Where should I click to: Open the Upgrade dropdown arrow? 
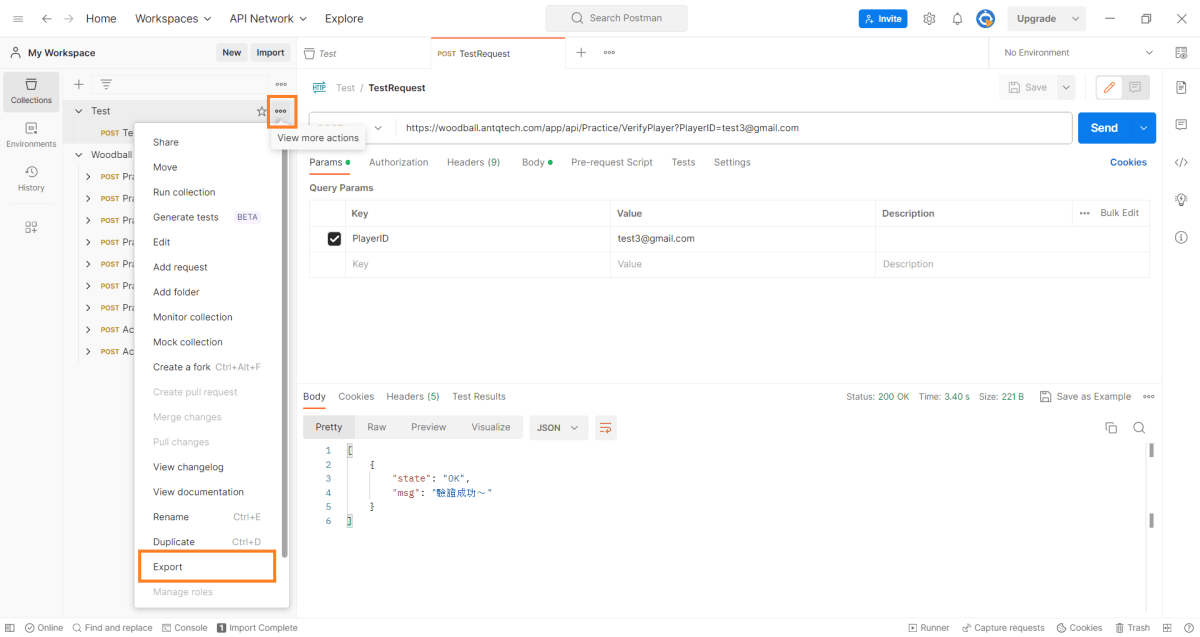pyautogui.click(x=1075, y=18)
